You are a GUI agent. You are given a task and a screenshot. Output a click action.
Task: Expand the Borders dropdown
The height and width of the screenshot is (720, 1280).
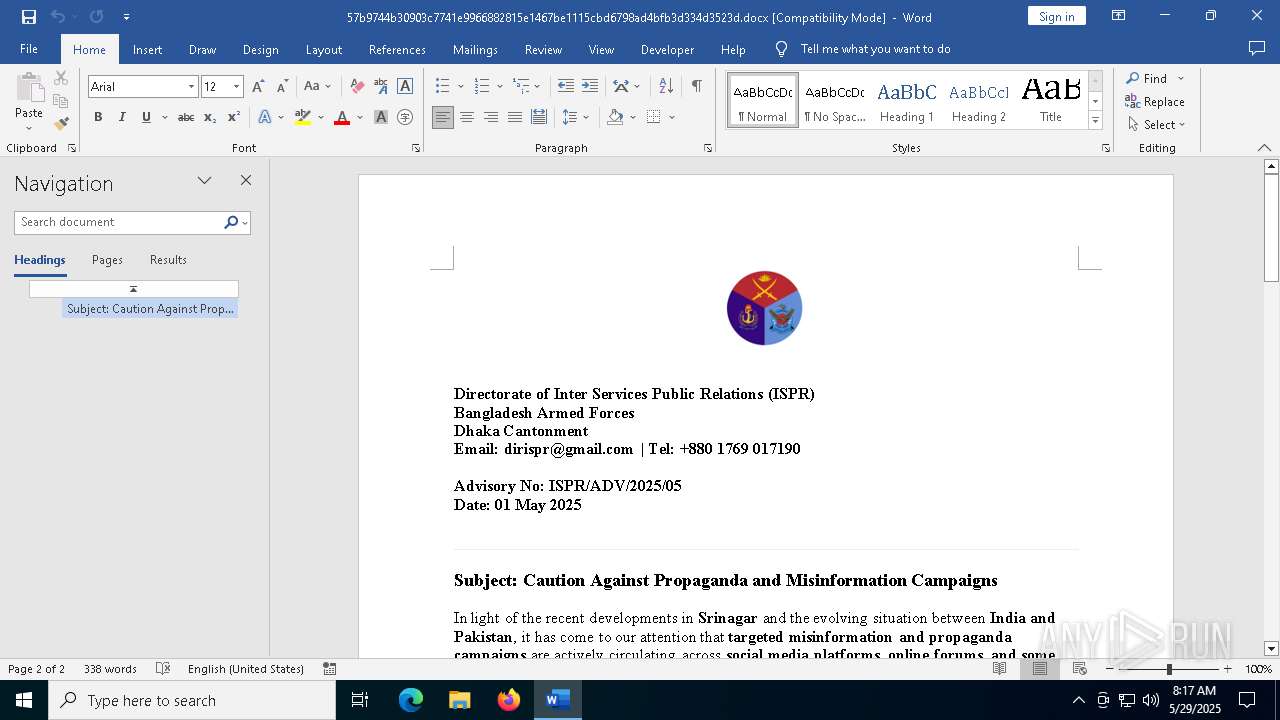(x=672, y=117)
